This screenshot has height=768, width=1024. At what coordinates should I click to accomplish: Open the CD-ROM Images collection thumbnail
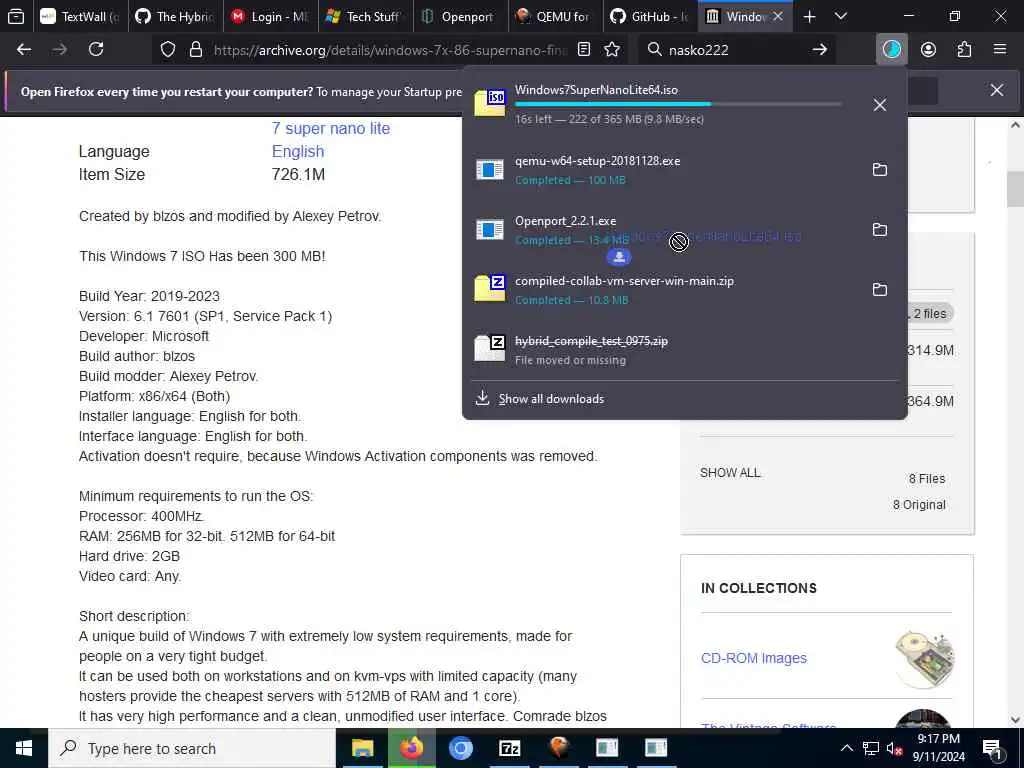pyautogui.click(x=924, y=658)
